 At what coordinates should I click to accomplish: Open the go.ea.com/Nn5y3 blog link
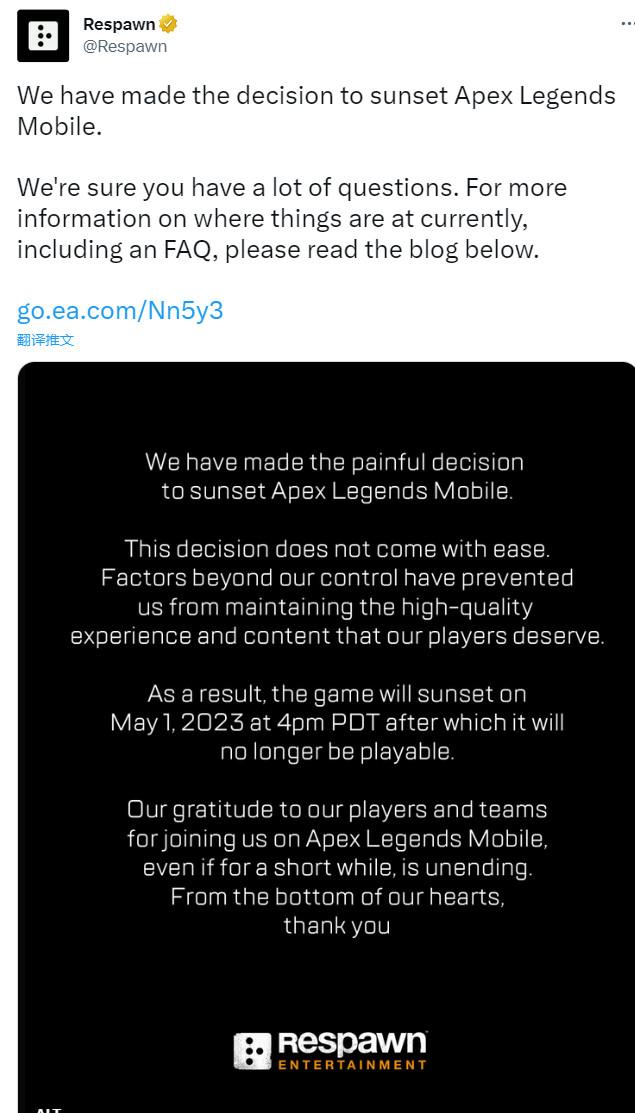point(119,310)
